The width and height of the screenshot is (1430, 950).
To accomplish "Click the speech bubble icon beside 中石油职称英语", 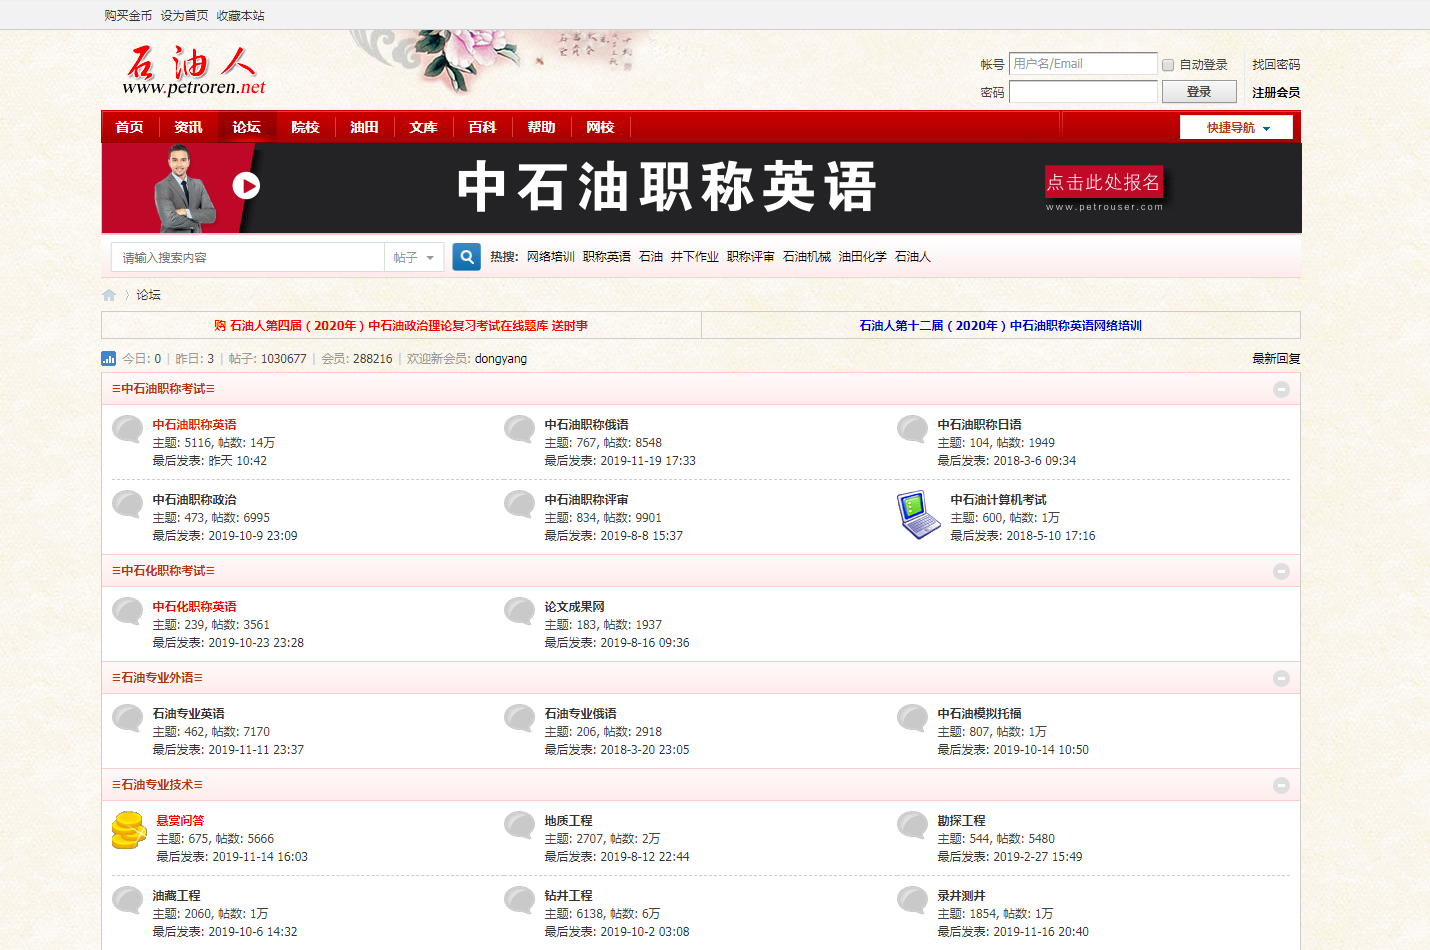I will [x=127, y=429].
